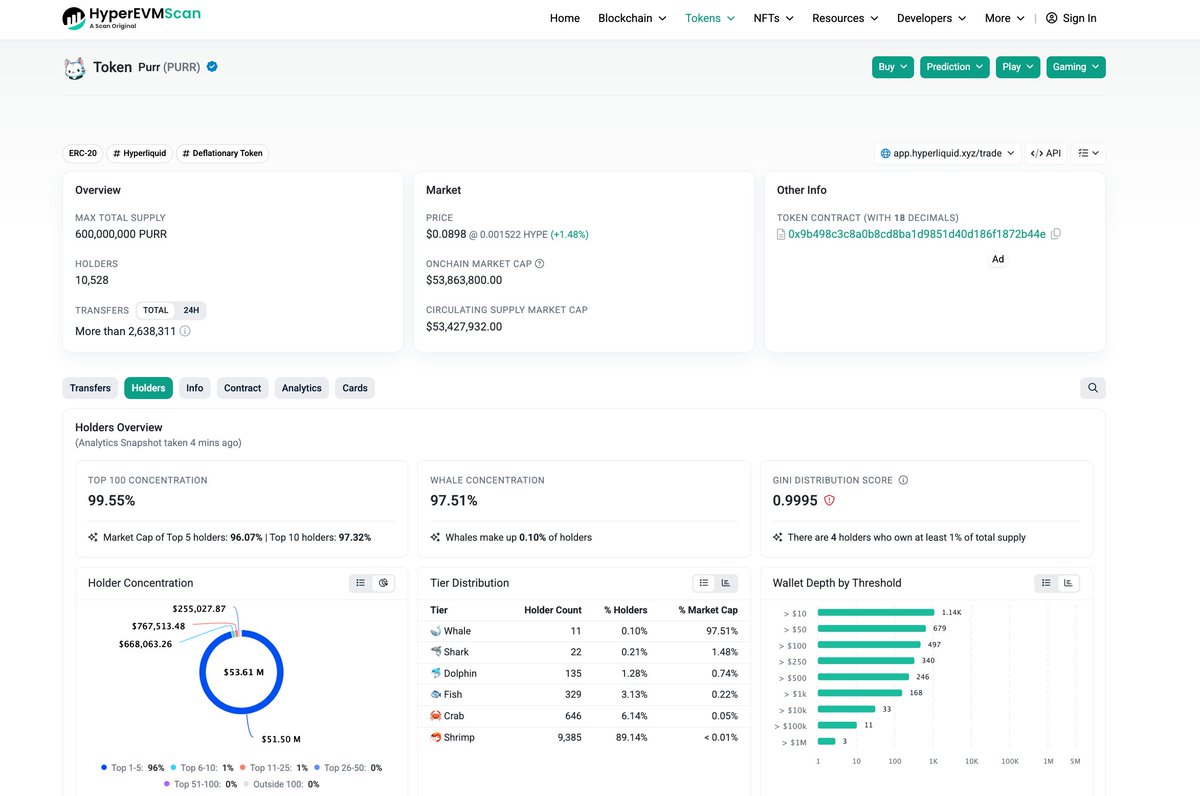
Task: Click the blue verified checkmark badge
Action: coord(212,67)
